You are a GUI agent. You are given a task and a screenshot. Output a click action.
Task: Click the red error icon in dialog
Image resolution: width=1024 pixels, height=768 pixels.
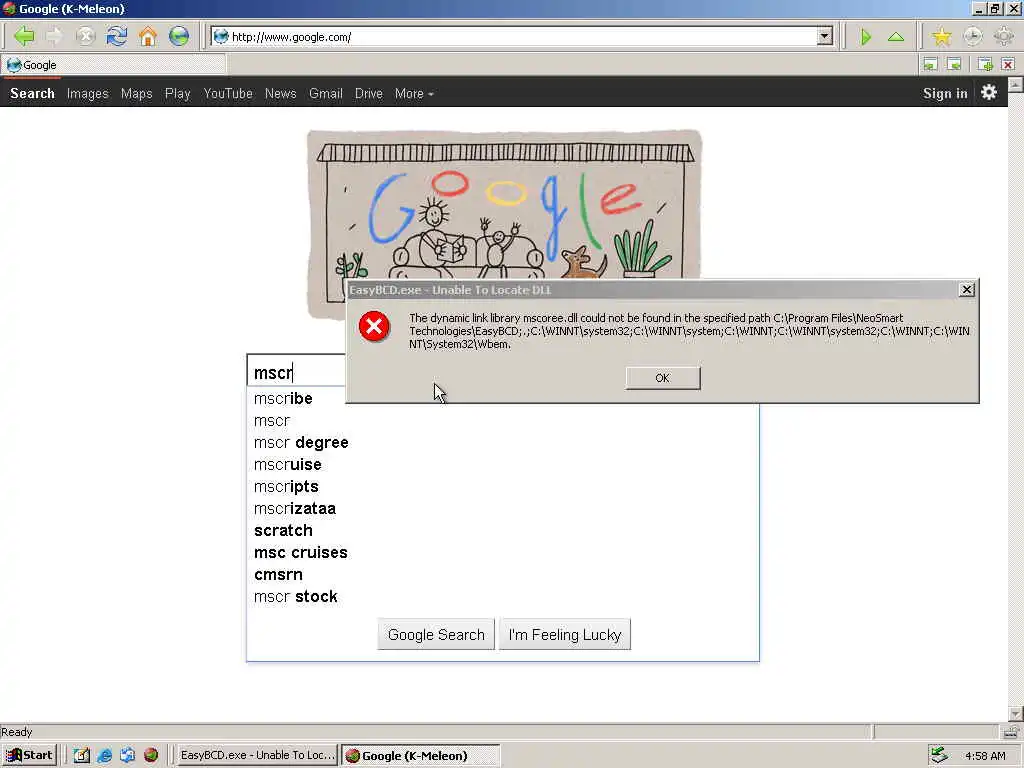point(374,326)
